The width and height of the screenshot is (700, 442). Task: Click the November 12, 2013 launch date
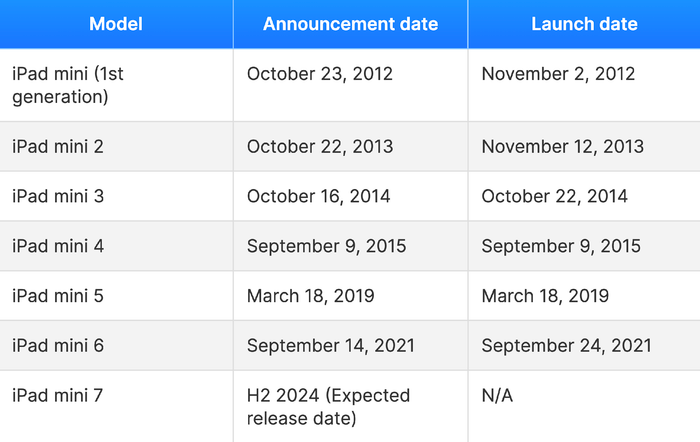pyautogui.click(x=562, y=146)
